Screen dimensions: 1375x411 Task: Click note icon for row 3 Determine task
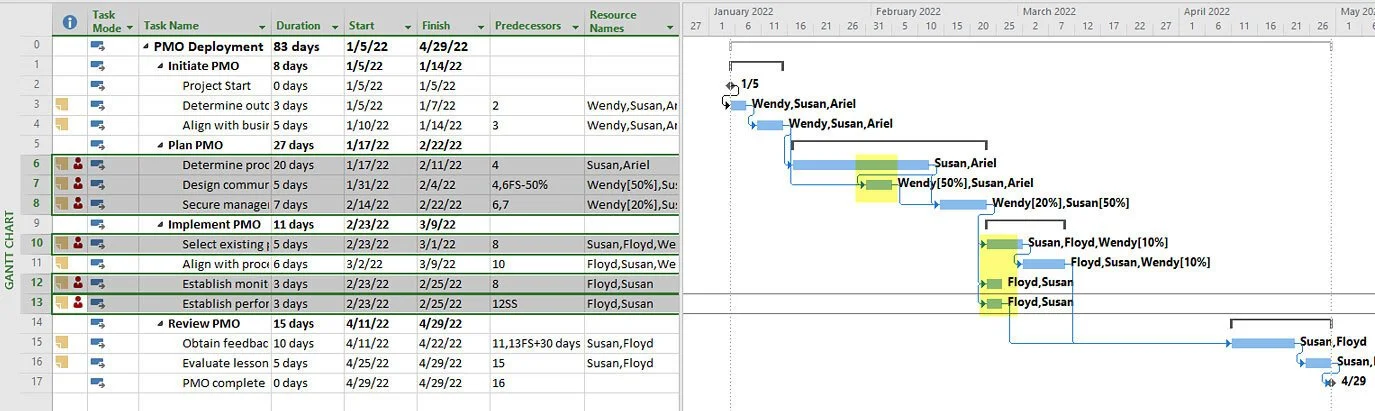click(x=62, y=105)
